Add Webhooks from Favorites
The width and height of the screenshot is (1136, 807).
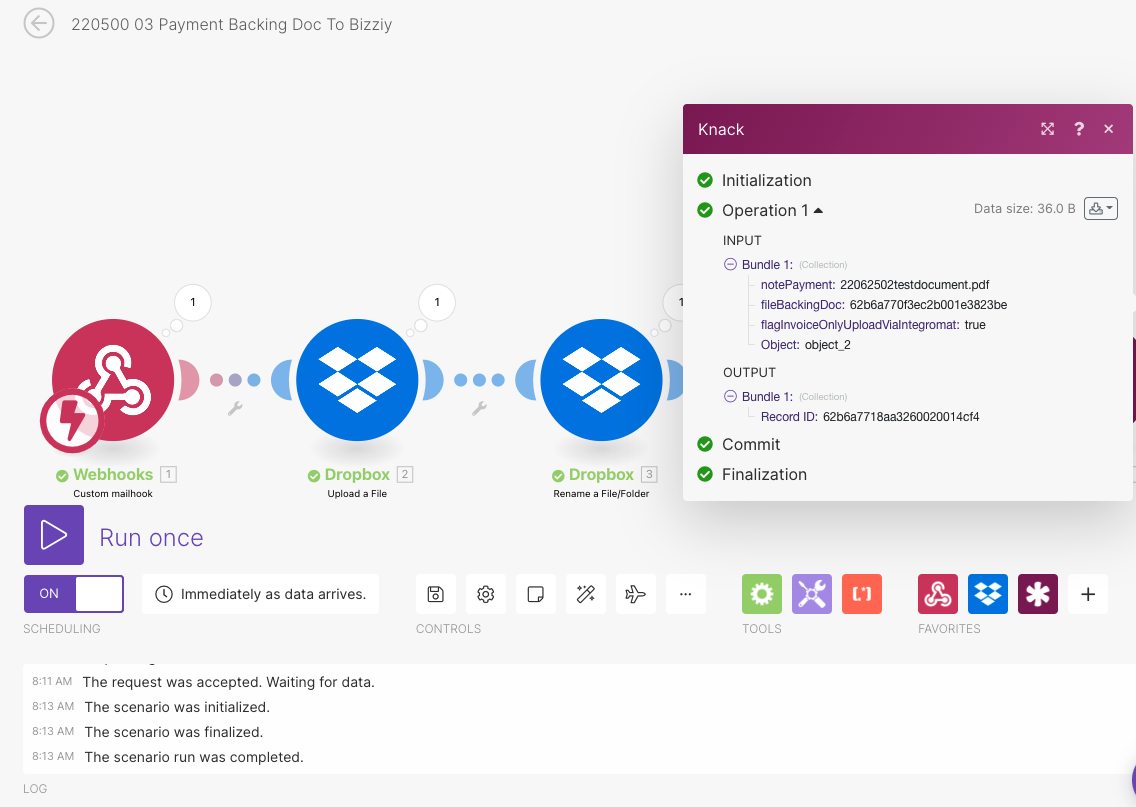click(937, 594)
